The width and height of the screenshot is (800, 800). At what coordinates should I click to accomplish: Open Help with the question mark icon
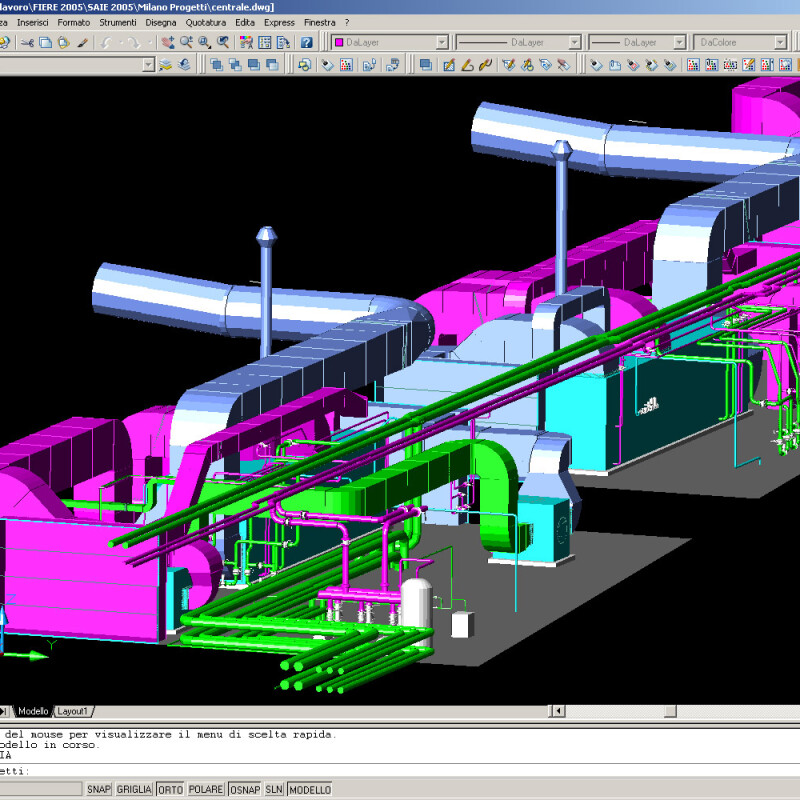[x=307, y=42]
